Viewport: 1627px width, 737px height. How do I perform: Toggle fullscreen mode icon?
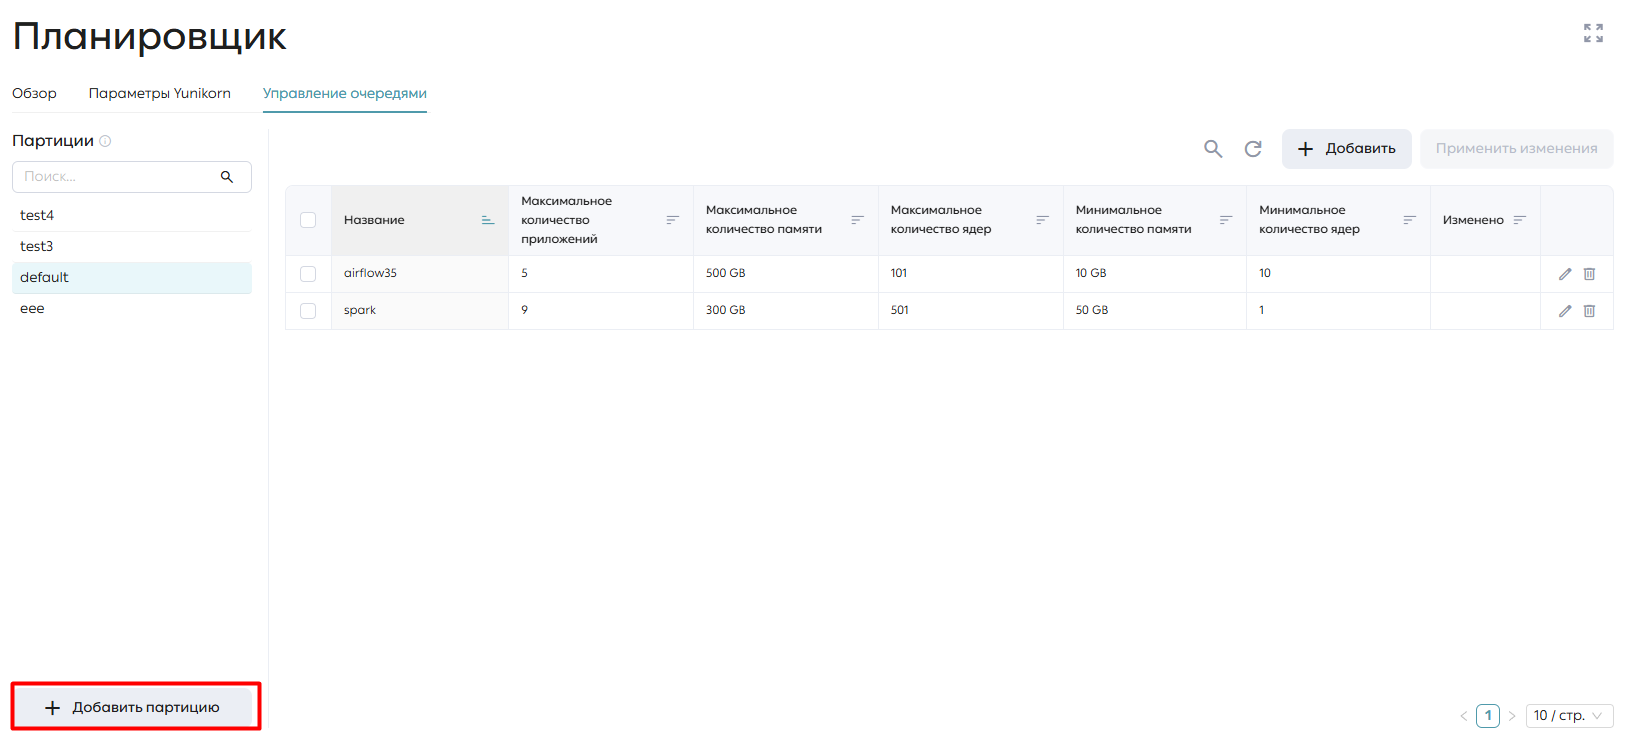point(1593,33)
